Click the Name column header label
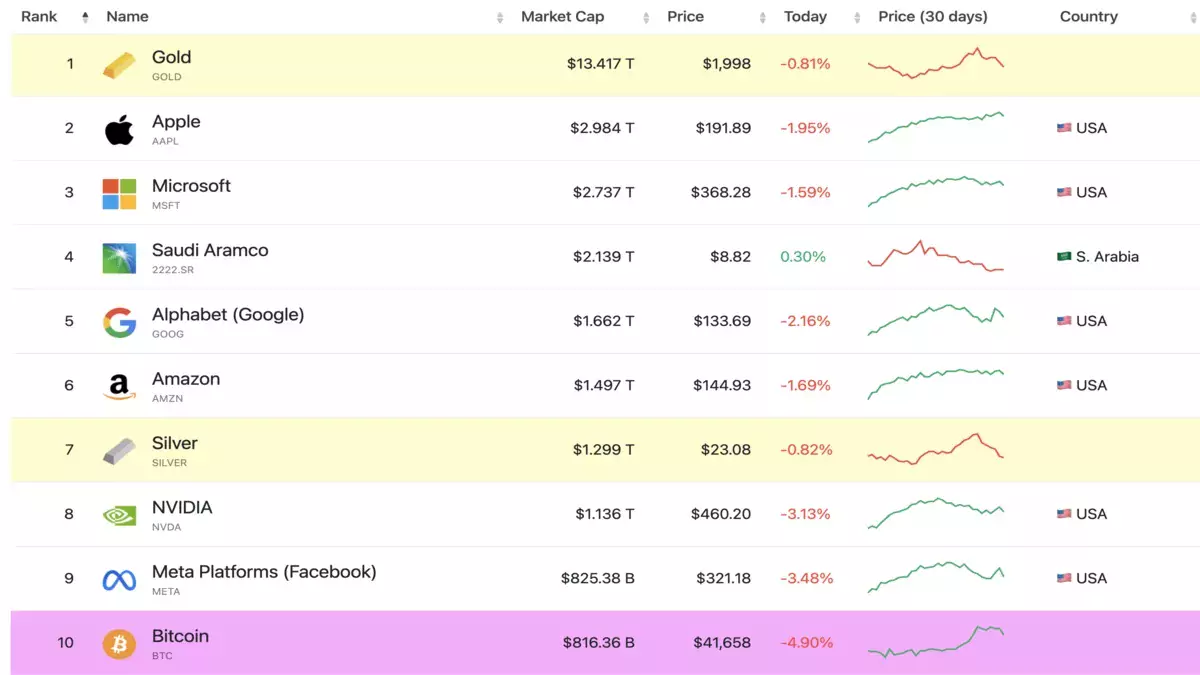This screenshot has height=675, width=1200. coord(127,17)
